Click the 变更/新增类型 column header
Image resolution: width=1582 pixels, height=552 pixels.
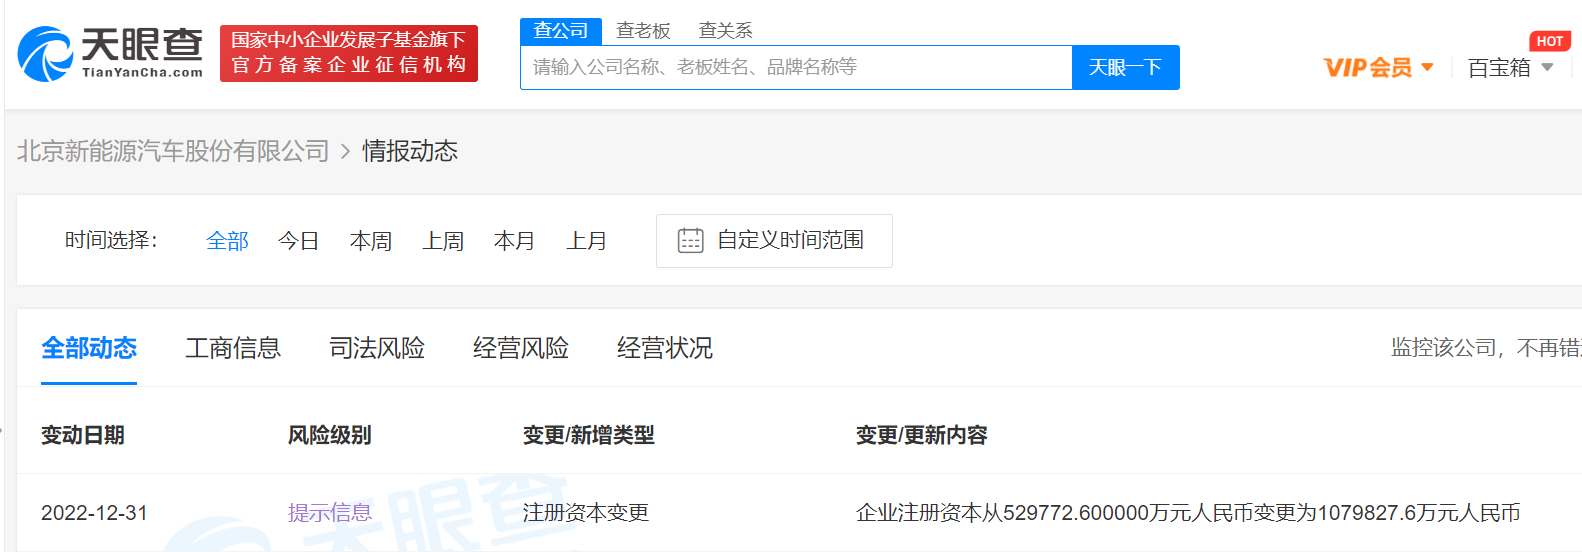click(x=589, y=435)
